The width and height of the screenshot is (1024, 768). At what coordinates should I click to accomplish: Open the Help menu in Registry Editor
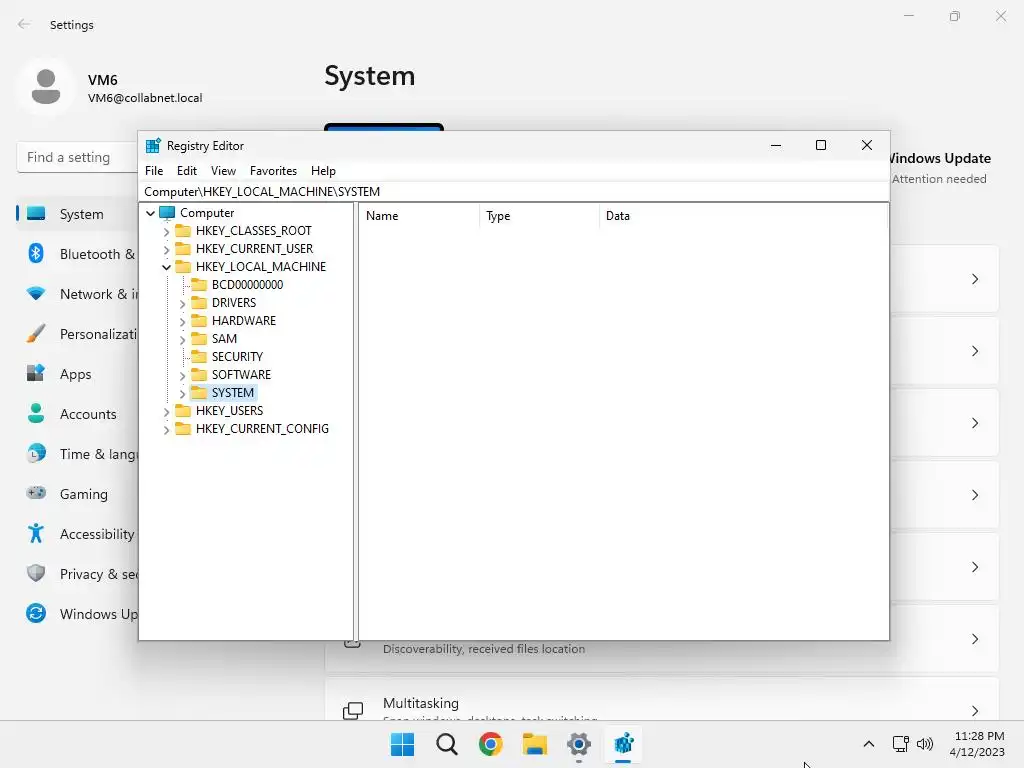323,170
